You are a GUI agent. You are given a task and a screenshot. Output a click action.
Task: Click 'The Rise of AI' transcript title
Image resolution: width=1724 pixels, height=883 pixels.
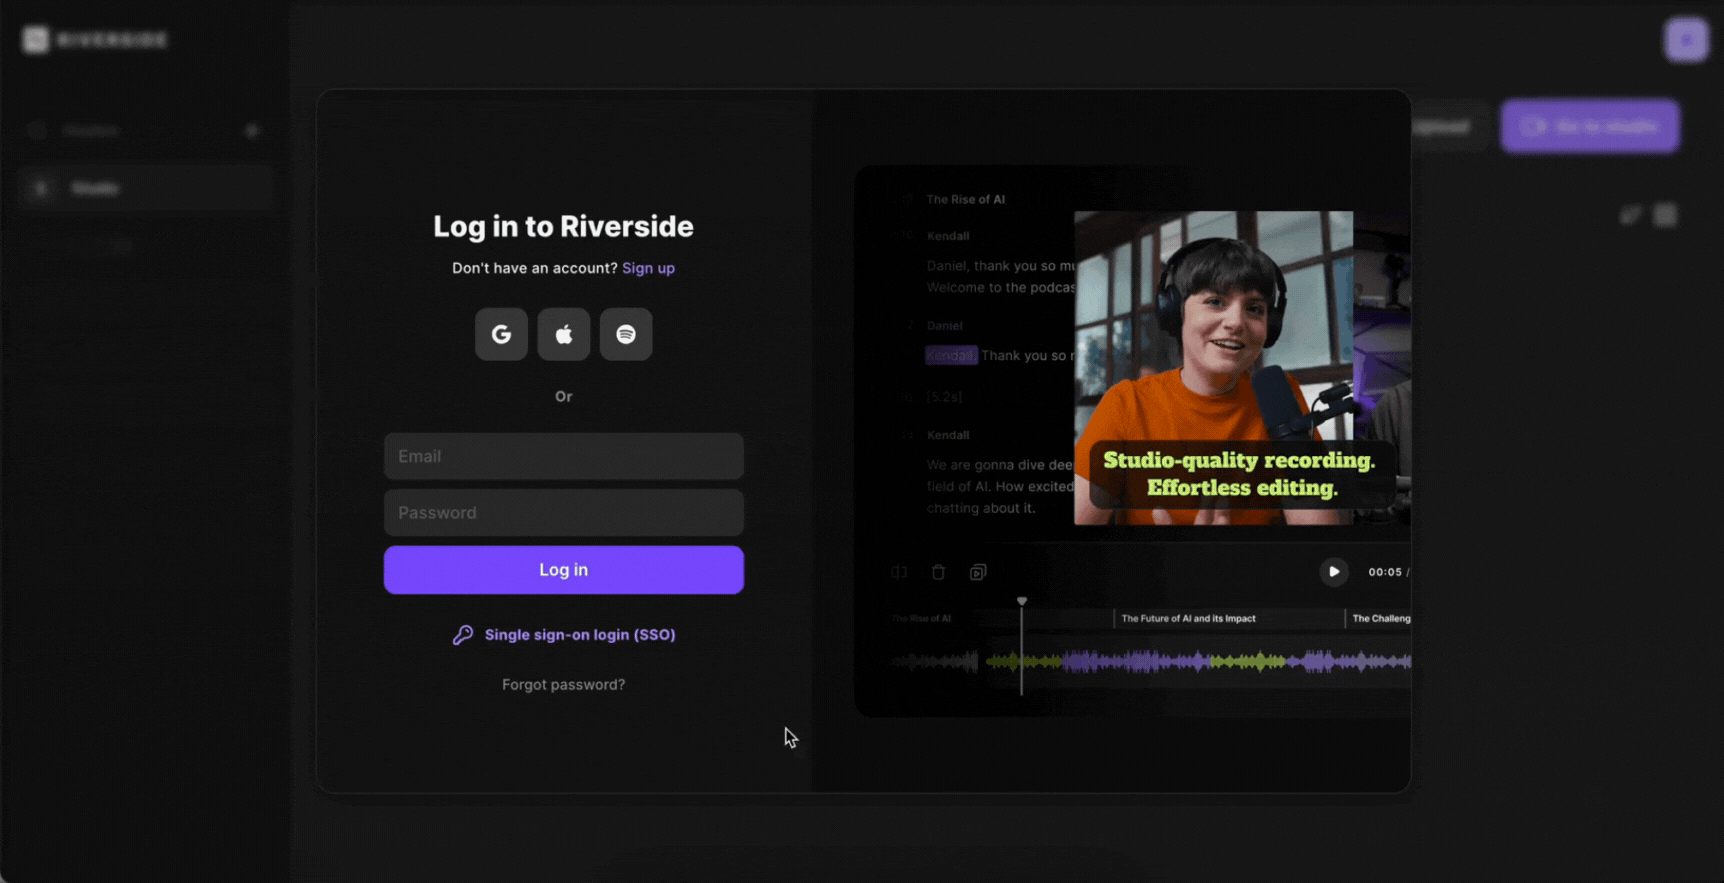(x=966, y=200)
